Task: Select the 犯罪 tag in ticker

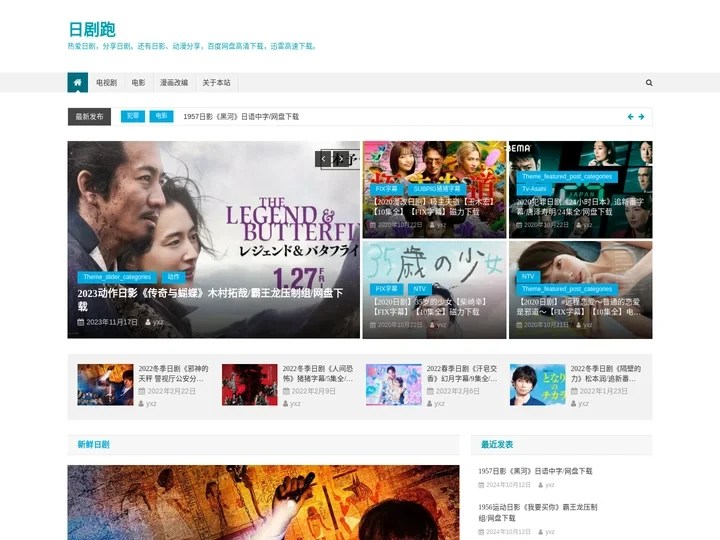Action: click(x=133, y=116)
